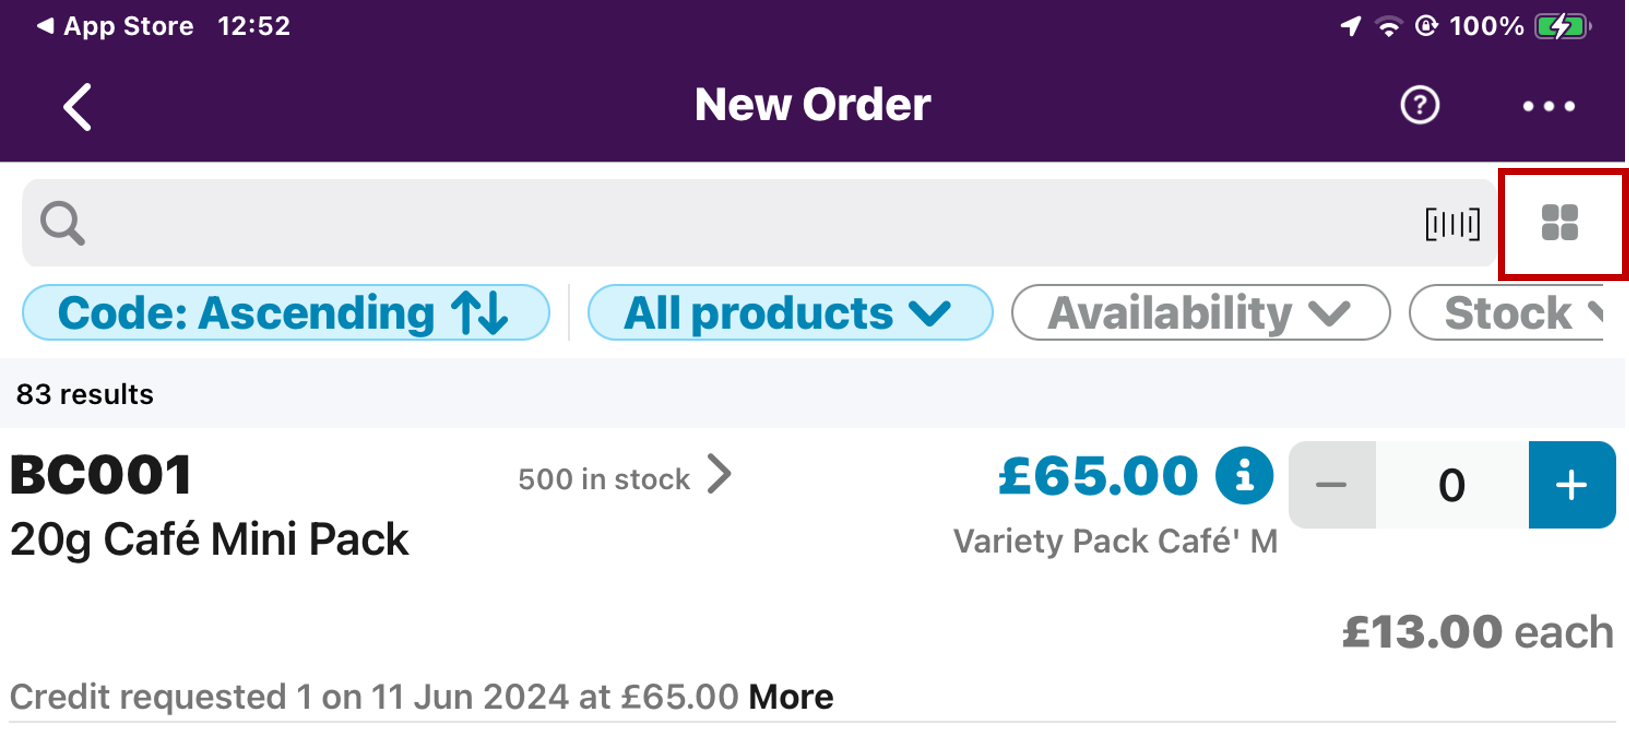Return to App Store via status bar
Screen dimensions: 1629x732
coord(115,26)
